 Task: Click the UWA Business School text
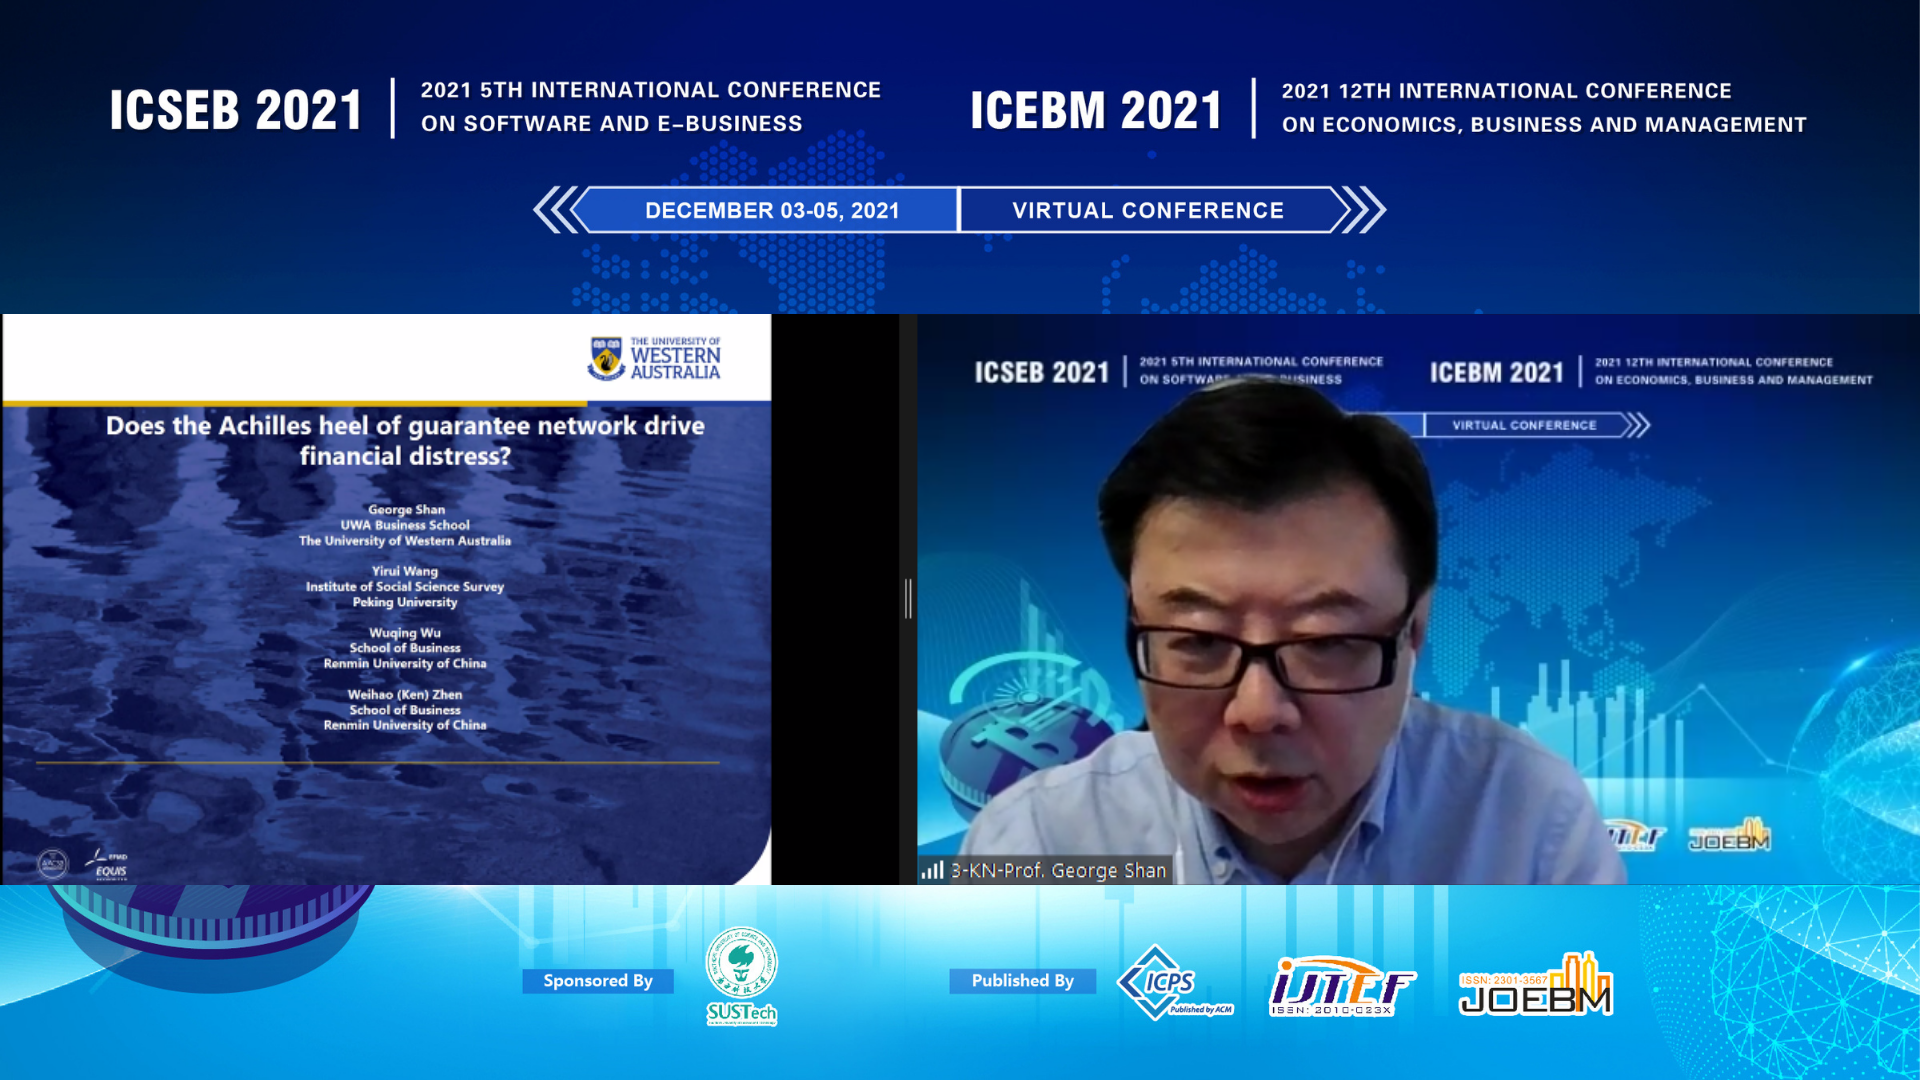tap(405, 525)
